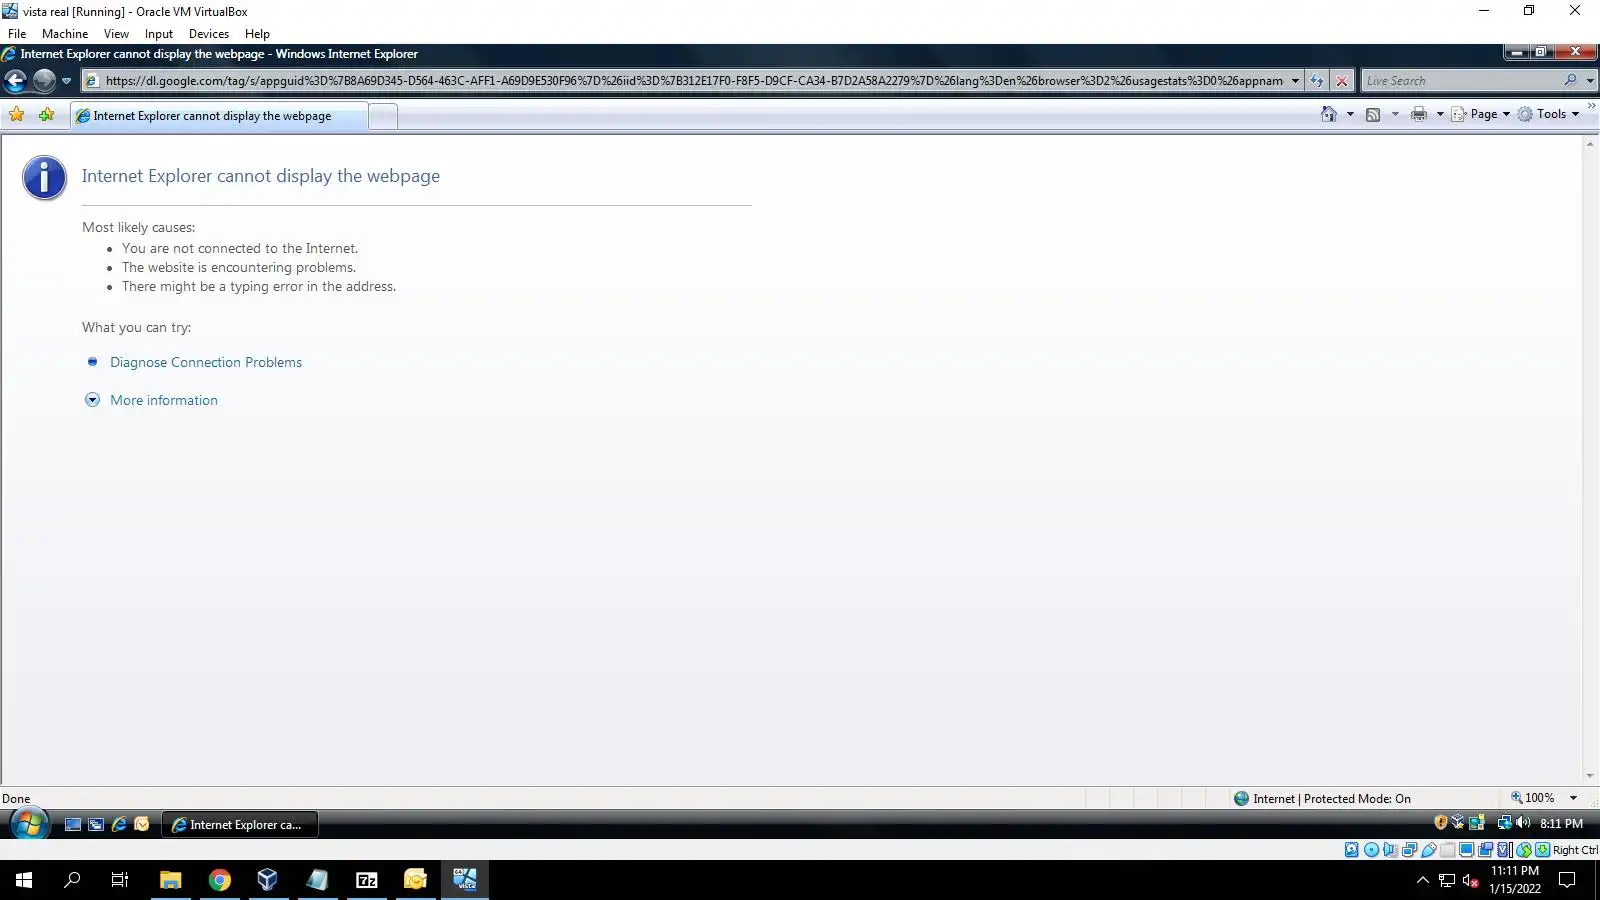This screenshot has width=1600, height=900.
Task: Click the Vista volume speaker tray icon
Action: click(1523, 823)
